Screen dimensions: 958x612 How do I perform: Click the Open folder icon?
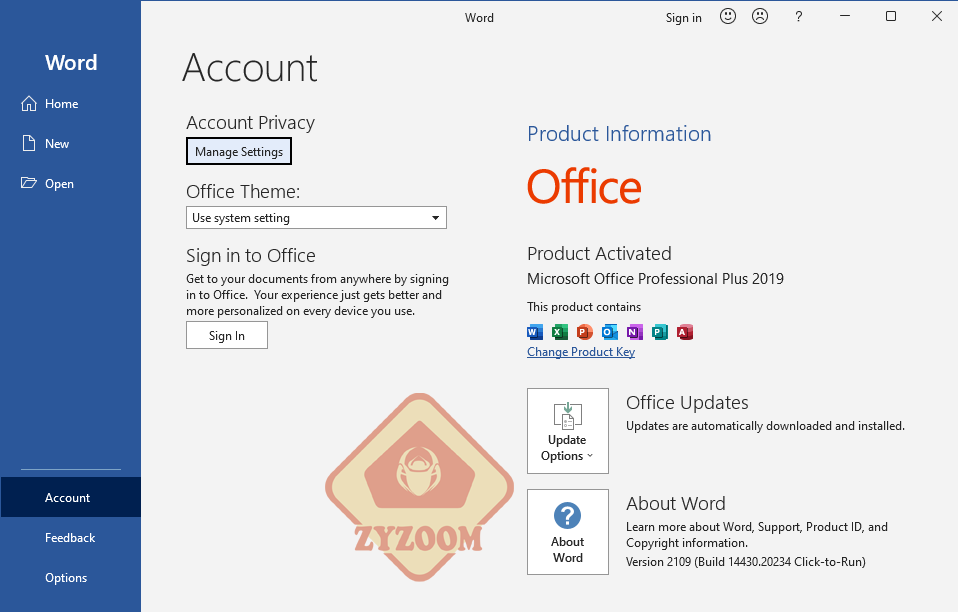29,183
